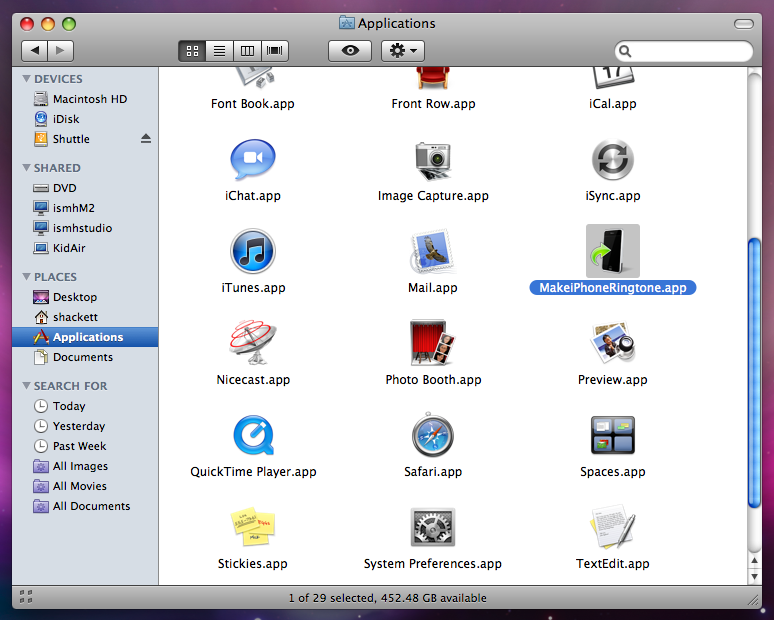The height and width of the screenshot is (620, 774).
Task: Click the scroll down arrow
Action: coord(754,576)
